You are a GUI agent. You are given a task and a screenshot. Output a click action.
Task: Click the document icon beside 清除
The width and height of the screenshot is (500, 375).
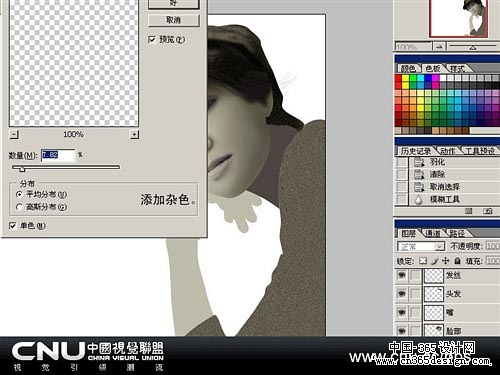(419, 174)
